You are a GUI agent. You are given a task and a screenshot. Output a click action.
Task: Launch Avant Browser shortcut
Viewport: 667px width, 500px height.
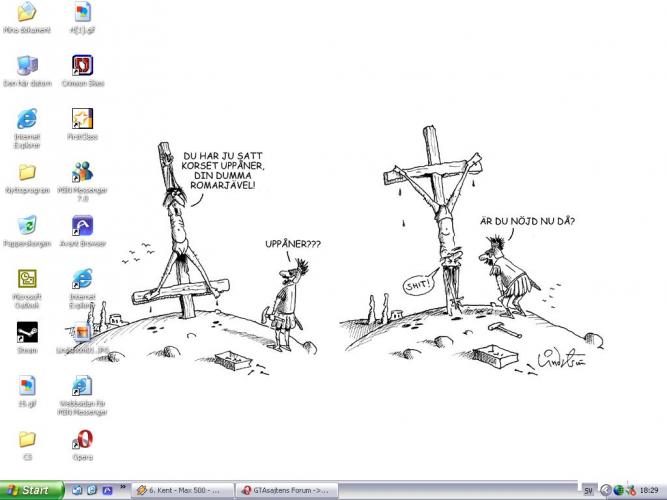coord(82,227)
